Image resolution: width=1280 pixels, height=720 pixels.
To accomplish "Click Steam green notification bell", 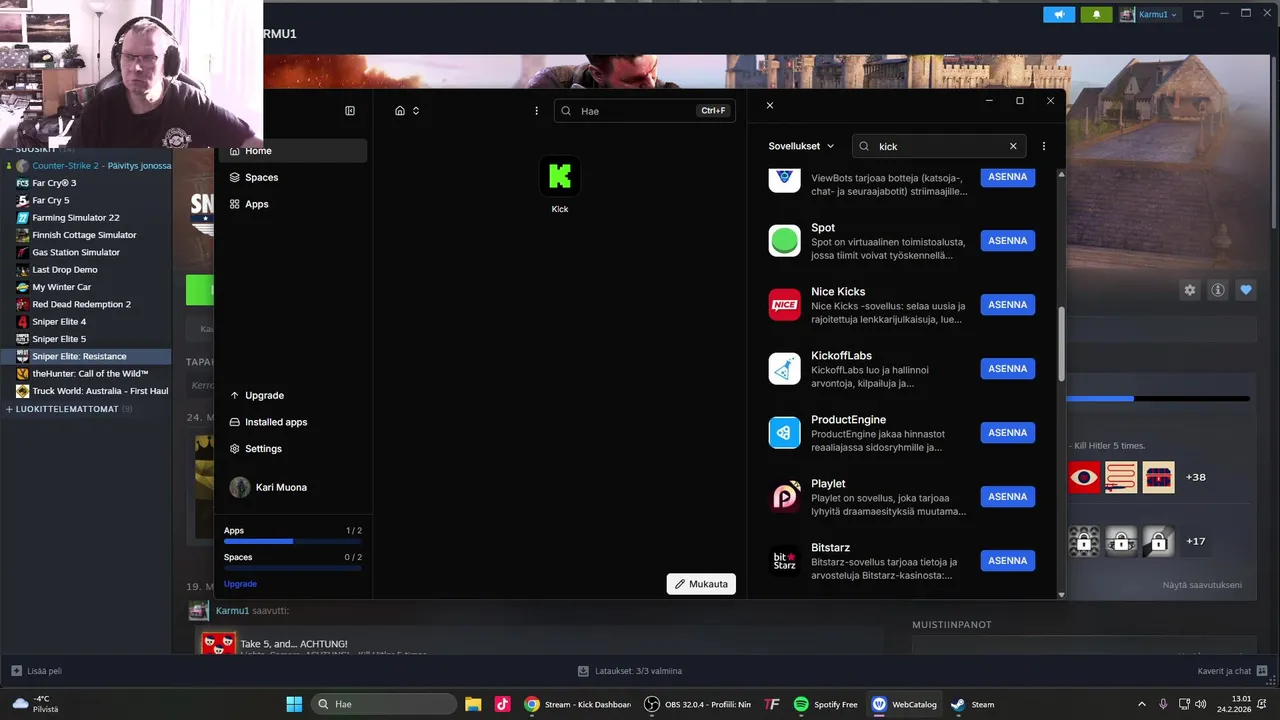I will coord(1096,15).
